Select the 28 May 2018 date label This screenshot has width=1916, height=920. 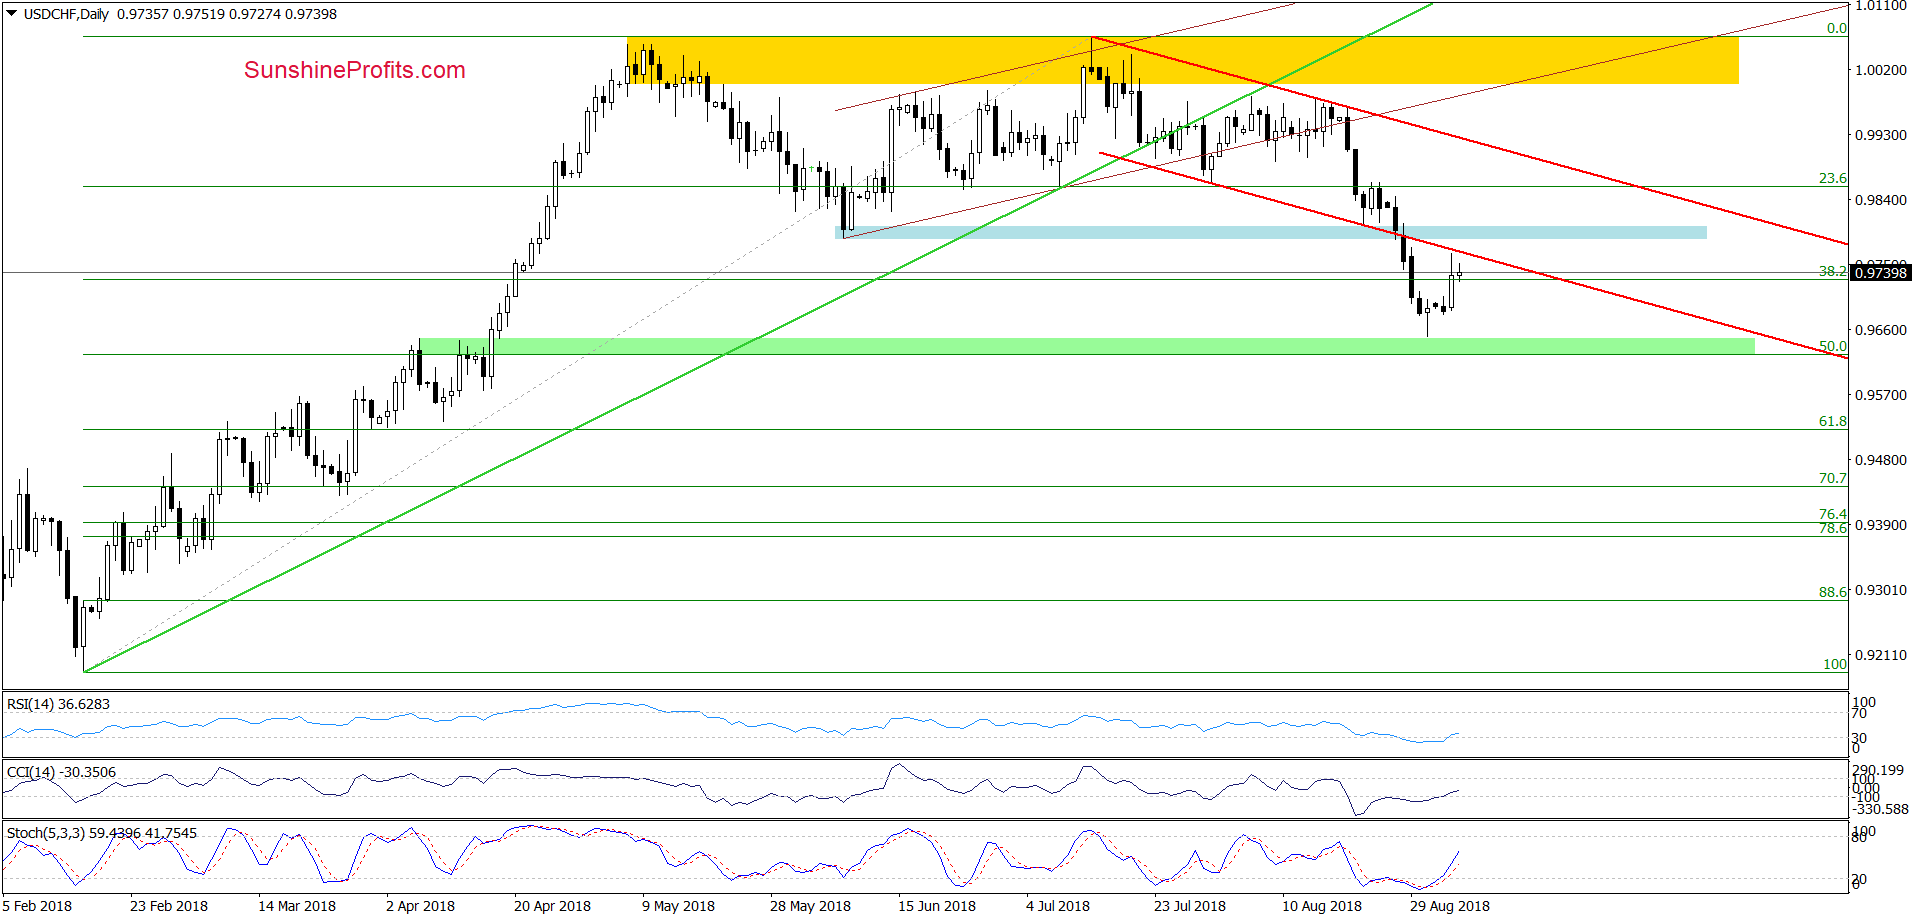tap(810, 906)
